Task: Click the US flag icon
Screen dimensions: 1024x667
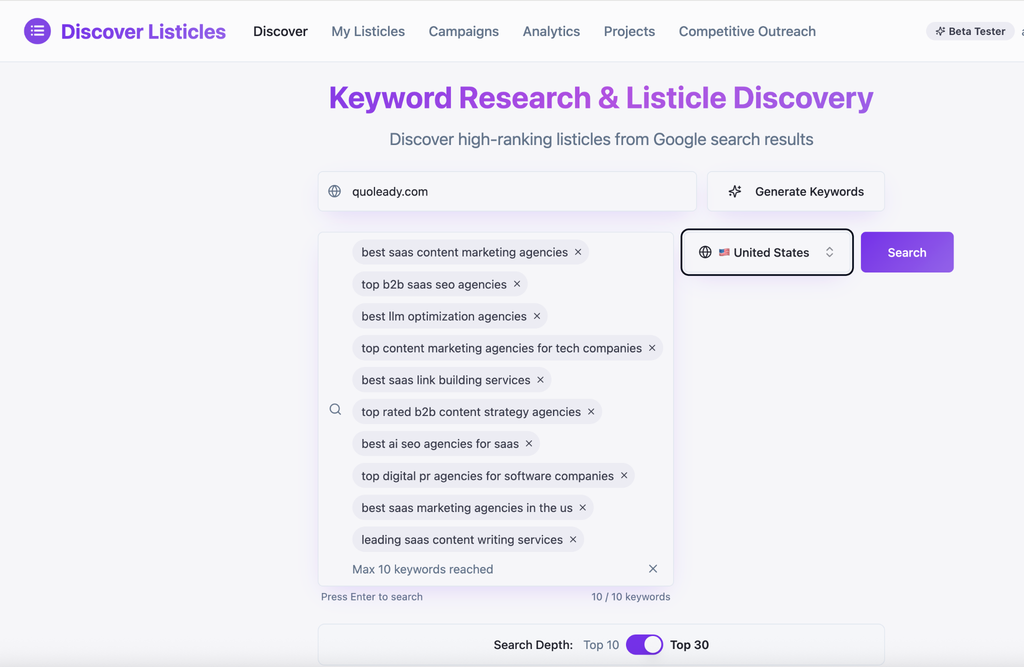Action: 724,252
